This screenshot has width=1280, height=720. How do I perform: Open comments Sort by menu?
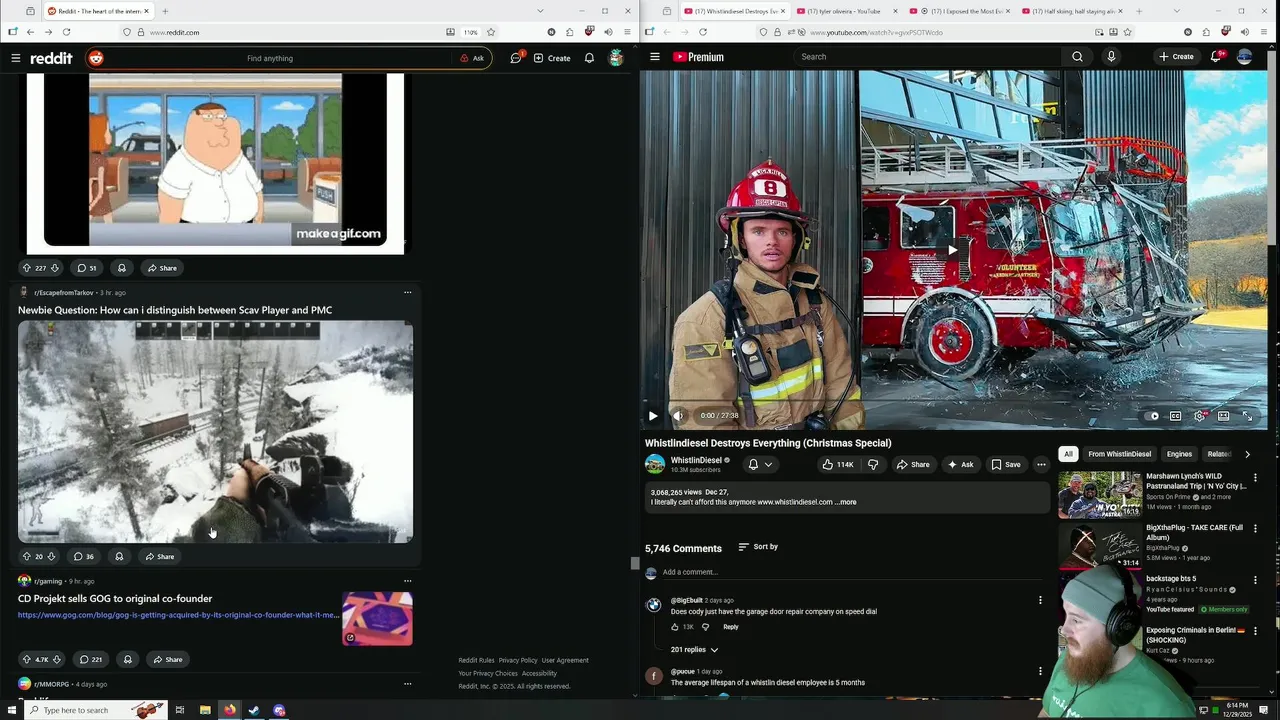[x=758, y=547]
